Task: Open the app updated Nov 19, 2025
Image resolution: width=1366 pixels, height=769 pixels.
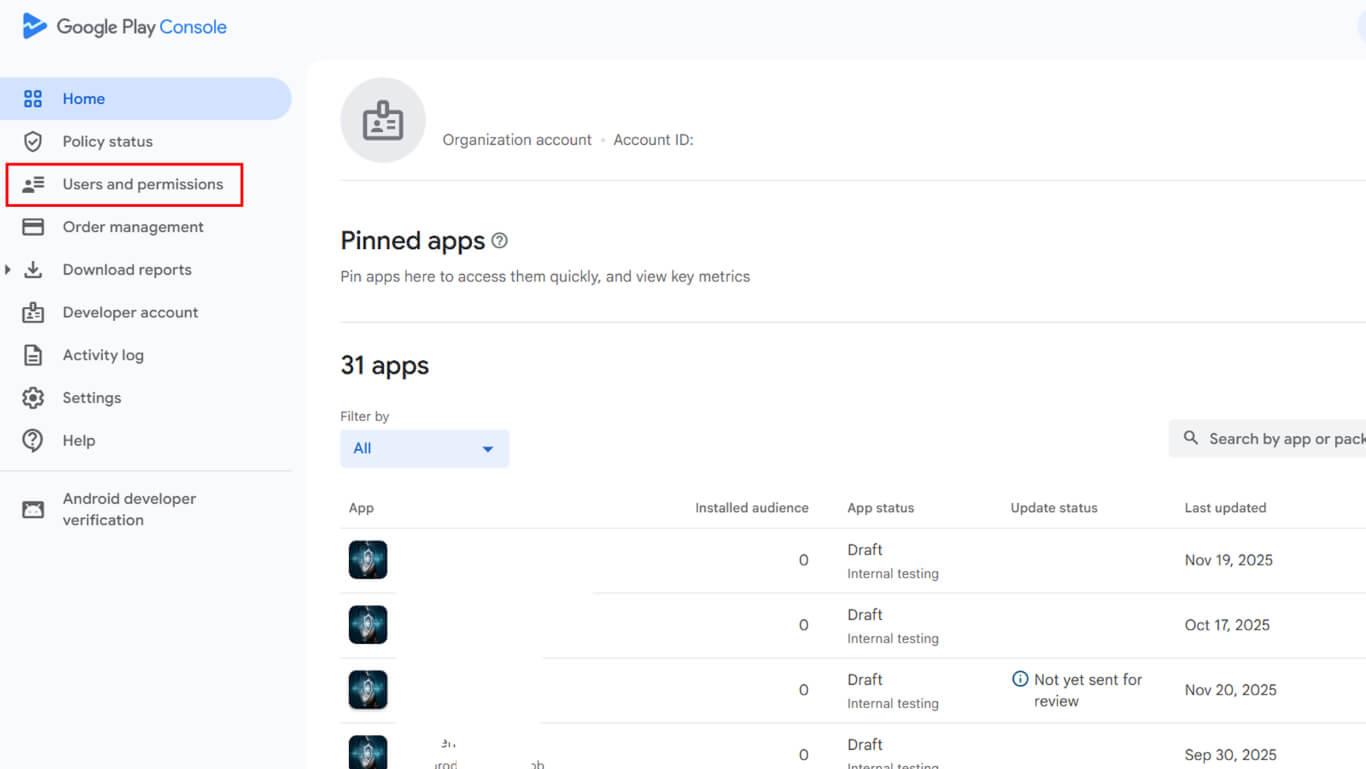Action: tap(368, 560)
